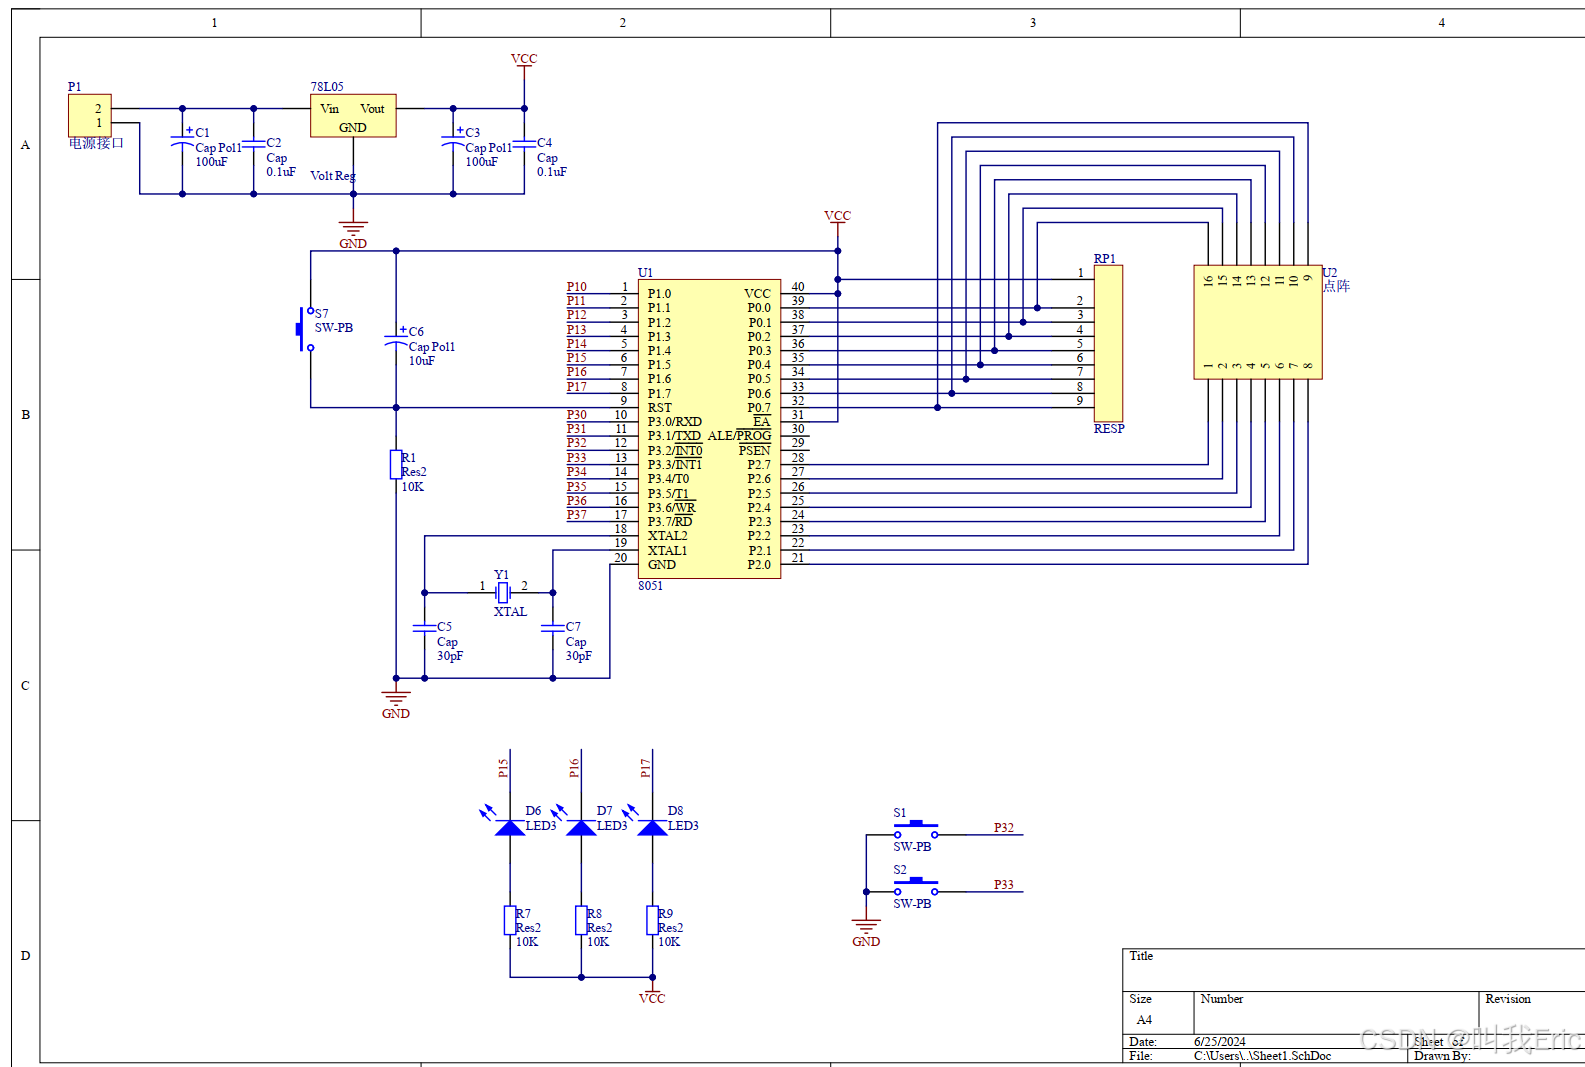Viewport: 1585px width, 1067px height.
Task: Click the 8051 comment text below U1
Action: pos(651,586)
